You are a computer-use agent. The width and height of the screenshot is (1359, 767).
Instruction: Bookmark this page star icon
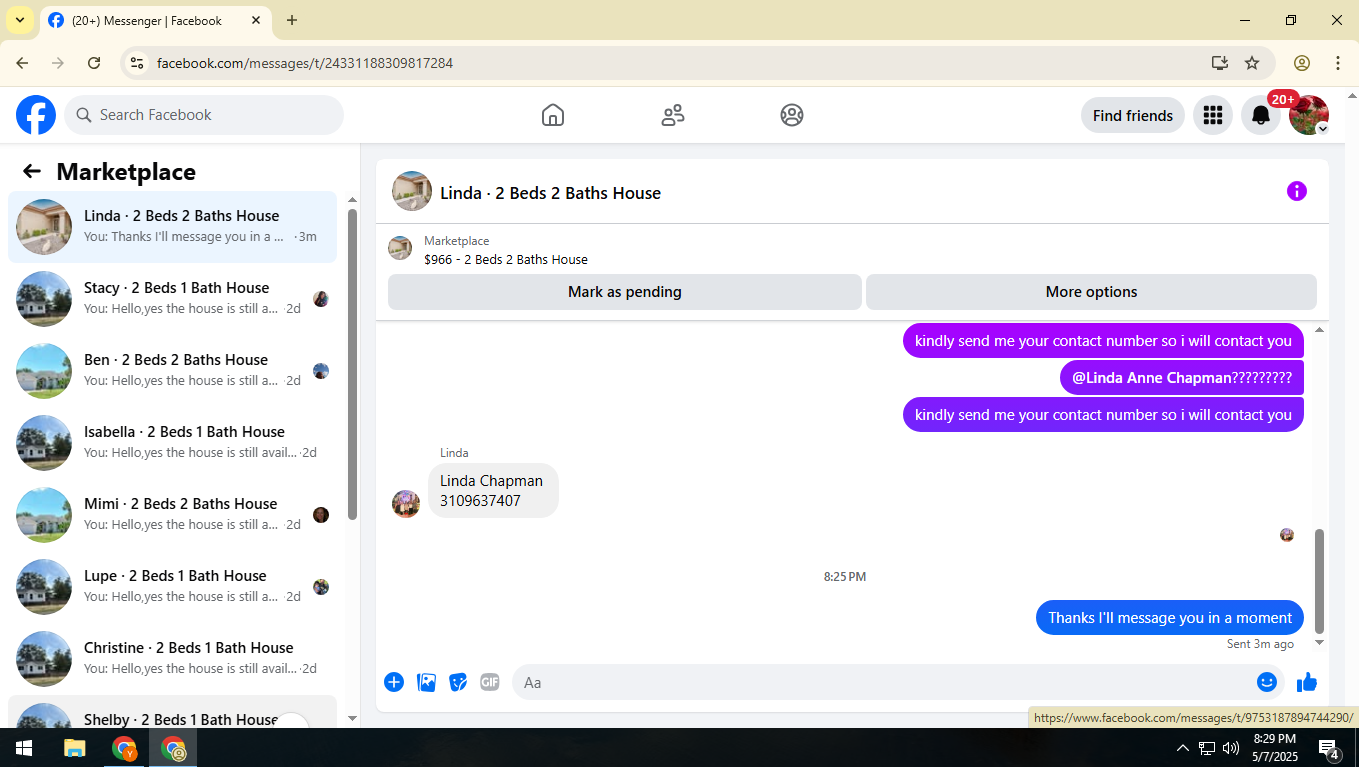pos(1252,63)
